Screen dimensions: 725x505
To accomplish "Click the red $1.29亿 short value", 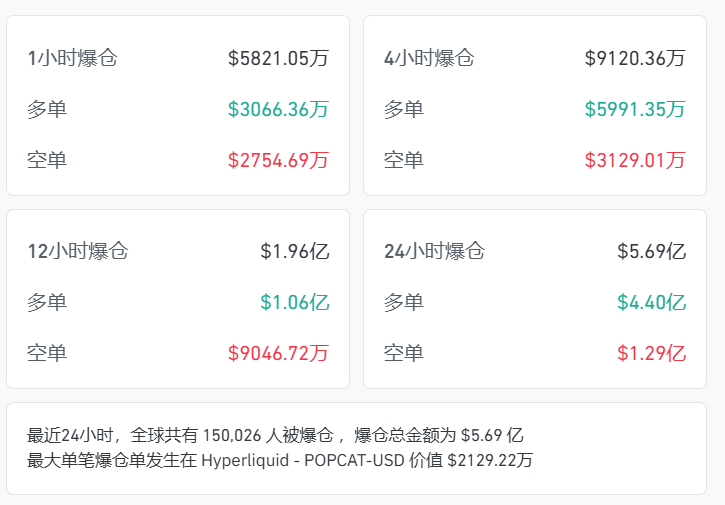I will 651,353.
